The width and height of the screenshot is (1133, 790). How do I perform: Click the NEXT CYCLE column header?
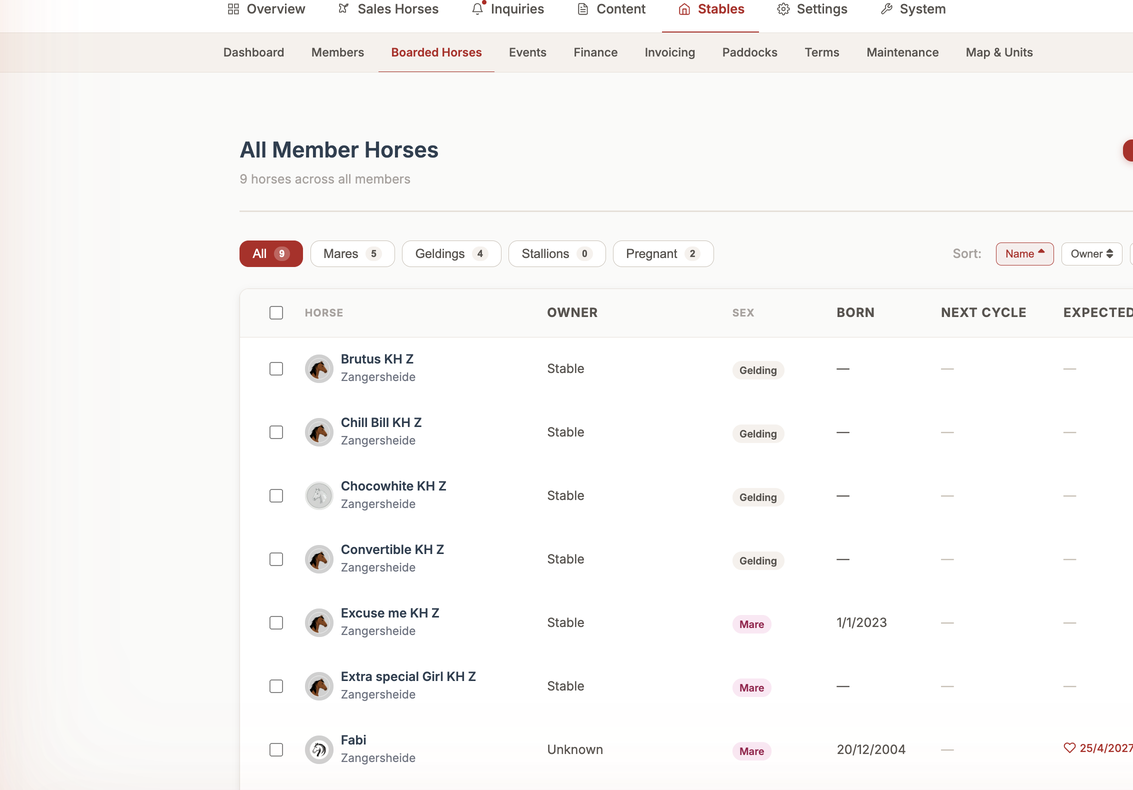pyautogui.click(x=983, y=312)
